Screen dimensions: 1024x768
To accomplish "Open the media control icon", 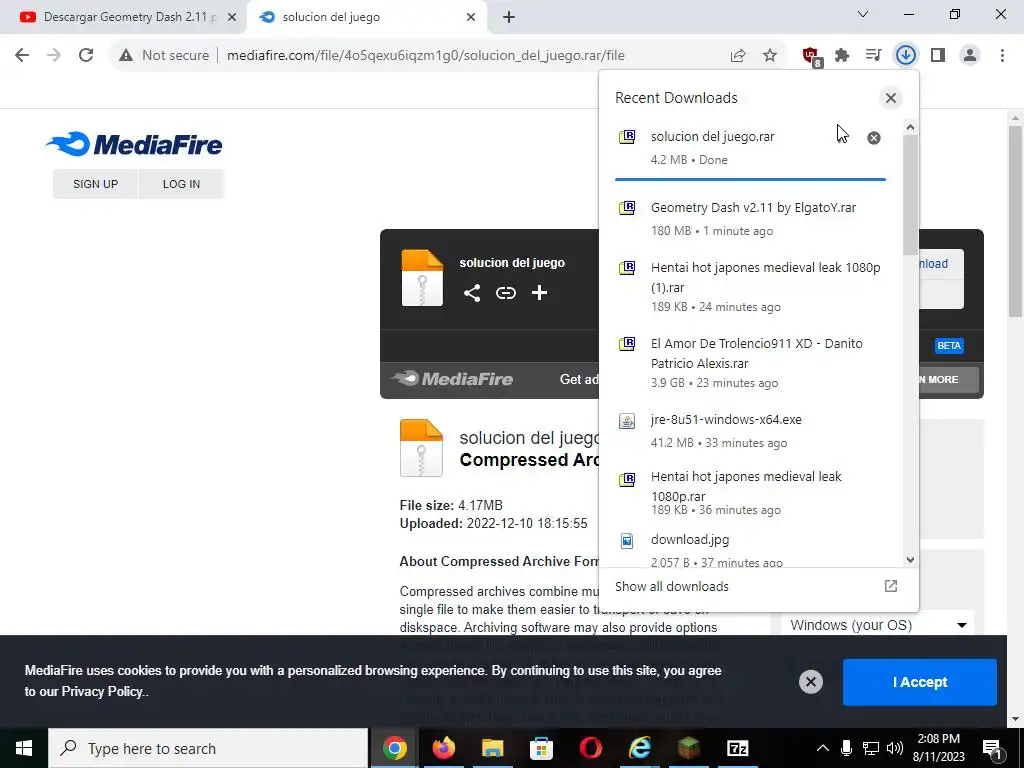I will [873, 56].
